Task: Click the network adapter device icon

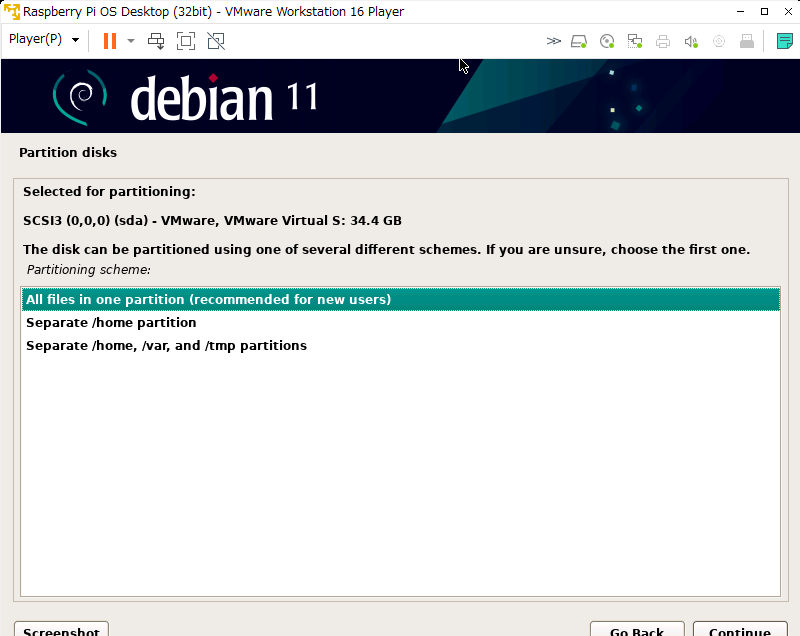Action: (635, 41)
